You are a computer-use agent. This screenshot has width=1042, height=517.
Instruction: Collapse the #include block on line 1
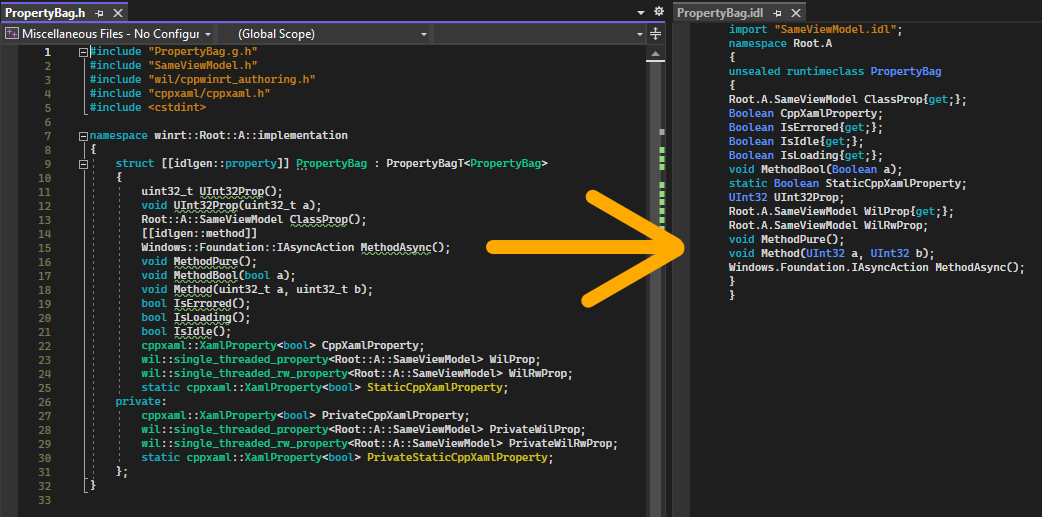click(x=83, y=52)
